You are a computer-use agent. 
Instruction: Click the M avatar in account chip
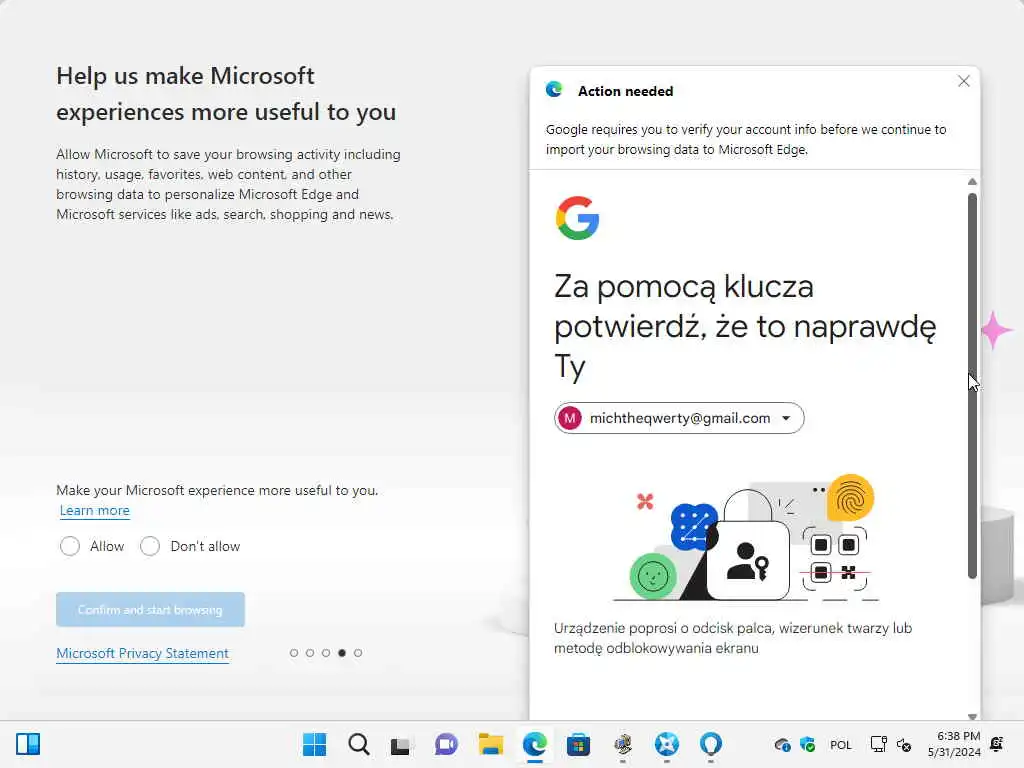569,418
